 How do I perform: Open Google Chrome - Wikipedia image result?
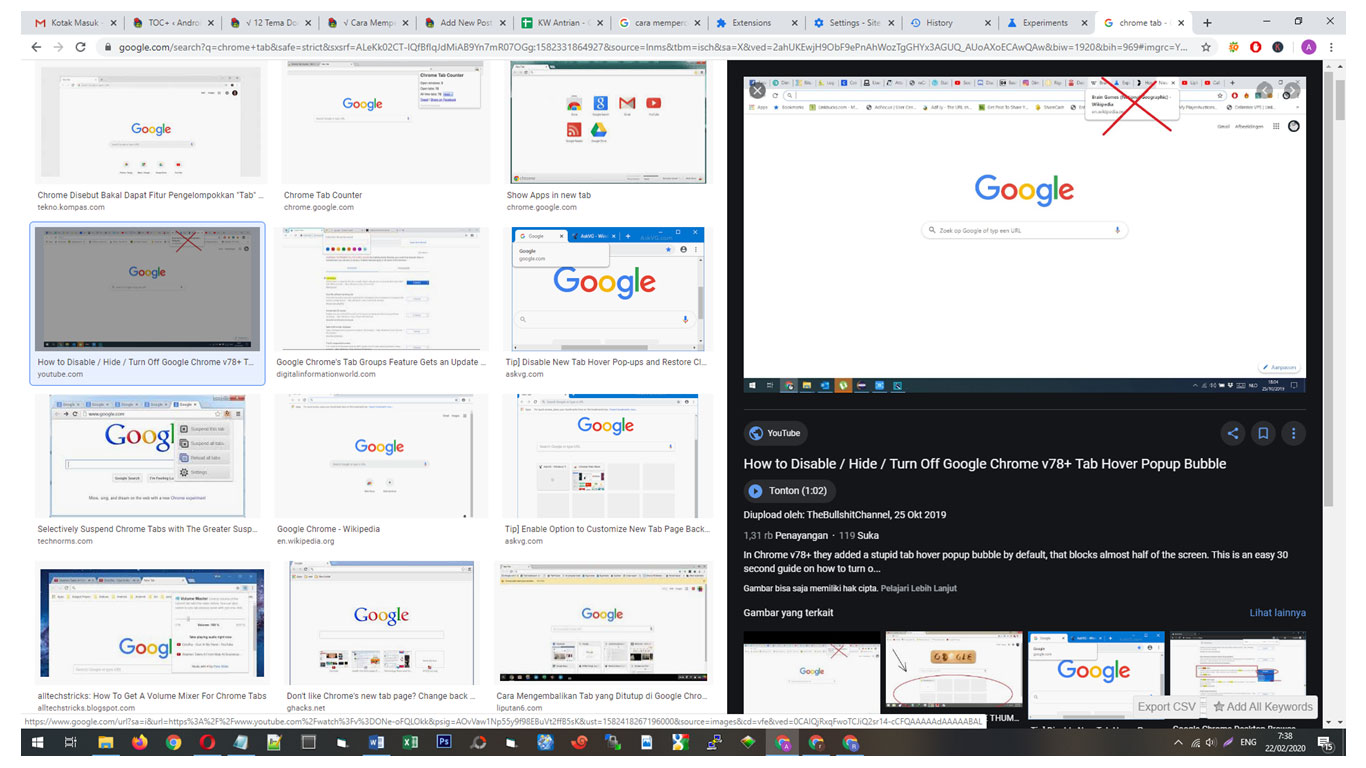pos(381,456)
